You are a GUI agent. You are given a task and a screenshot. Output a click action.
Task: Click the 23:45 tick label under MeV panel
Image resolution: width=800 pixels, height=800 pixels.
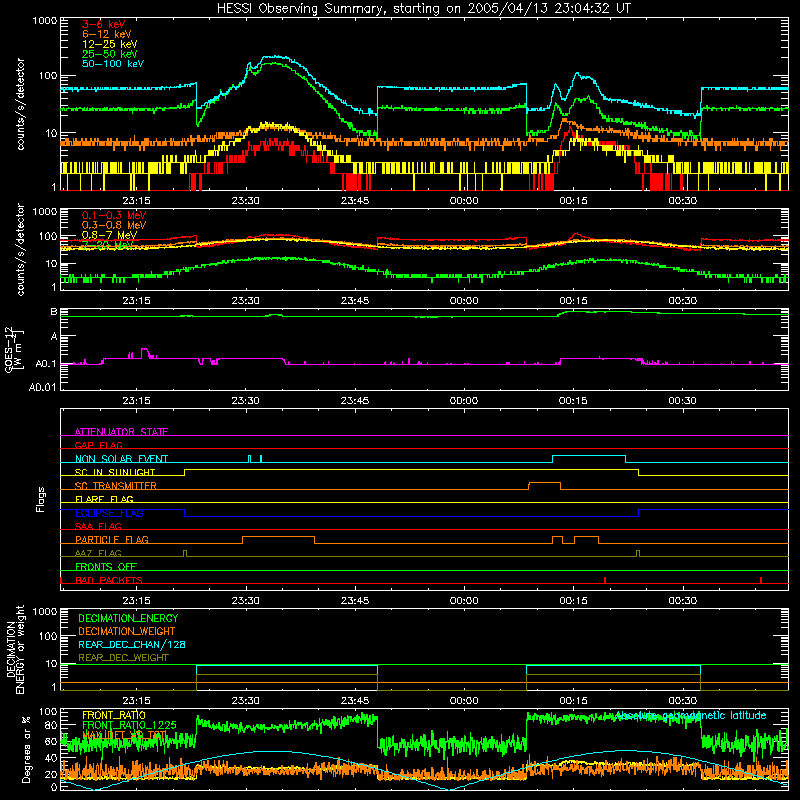(x=355, y=301)
